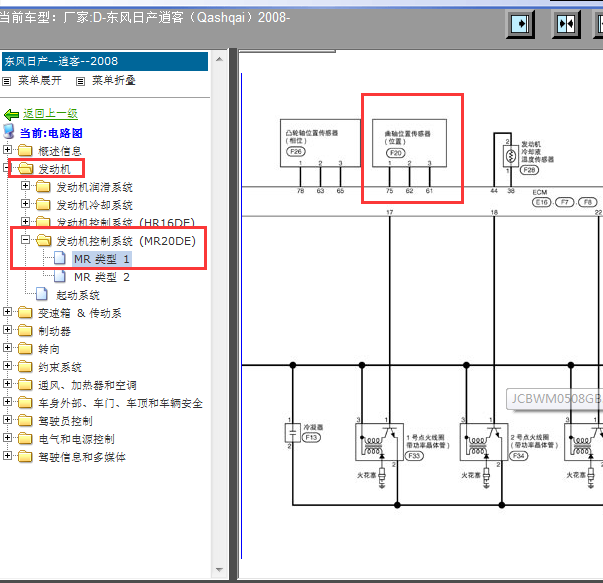Click the MR20DE open folder icon
The height and width of the screenshot is (583, 603).
point(43,241)
